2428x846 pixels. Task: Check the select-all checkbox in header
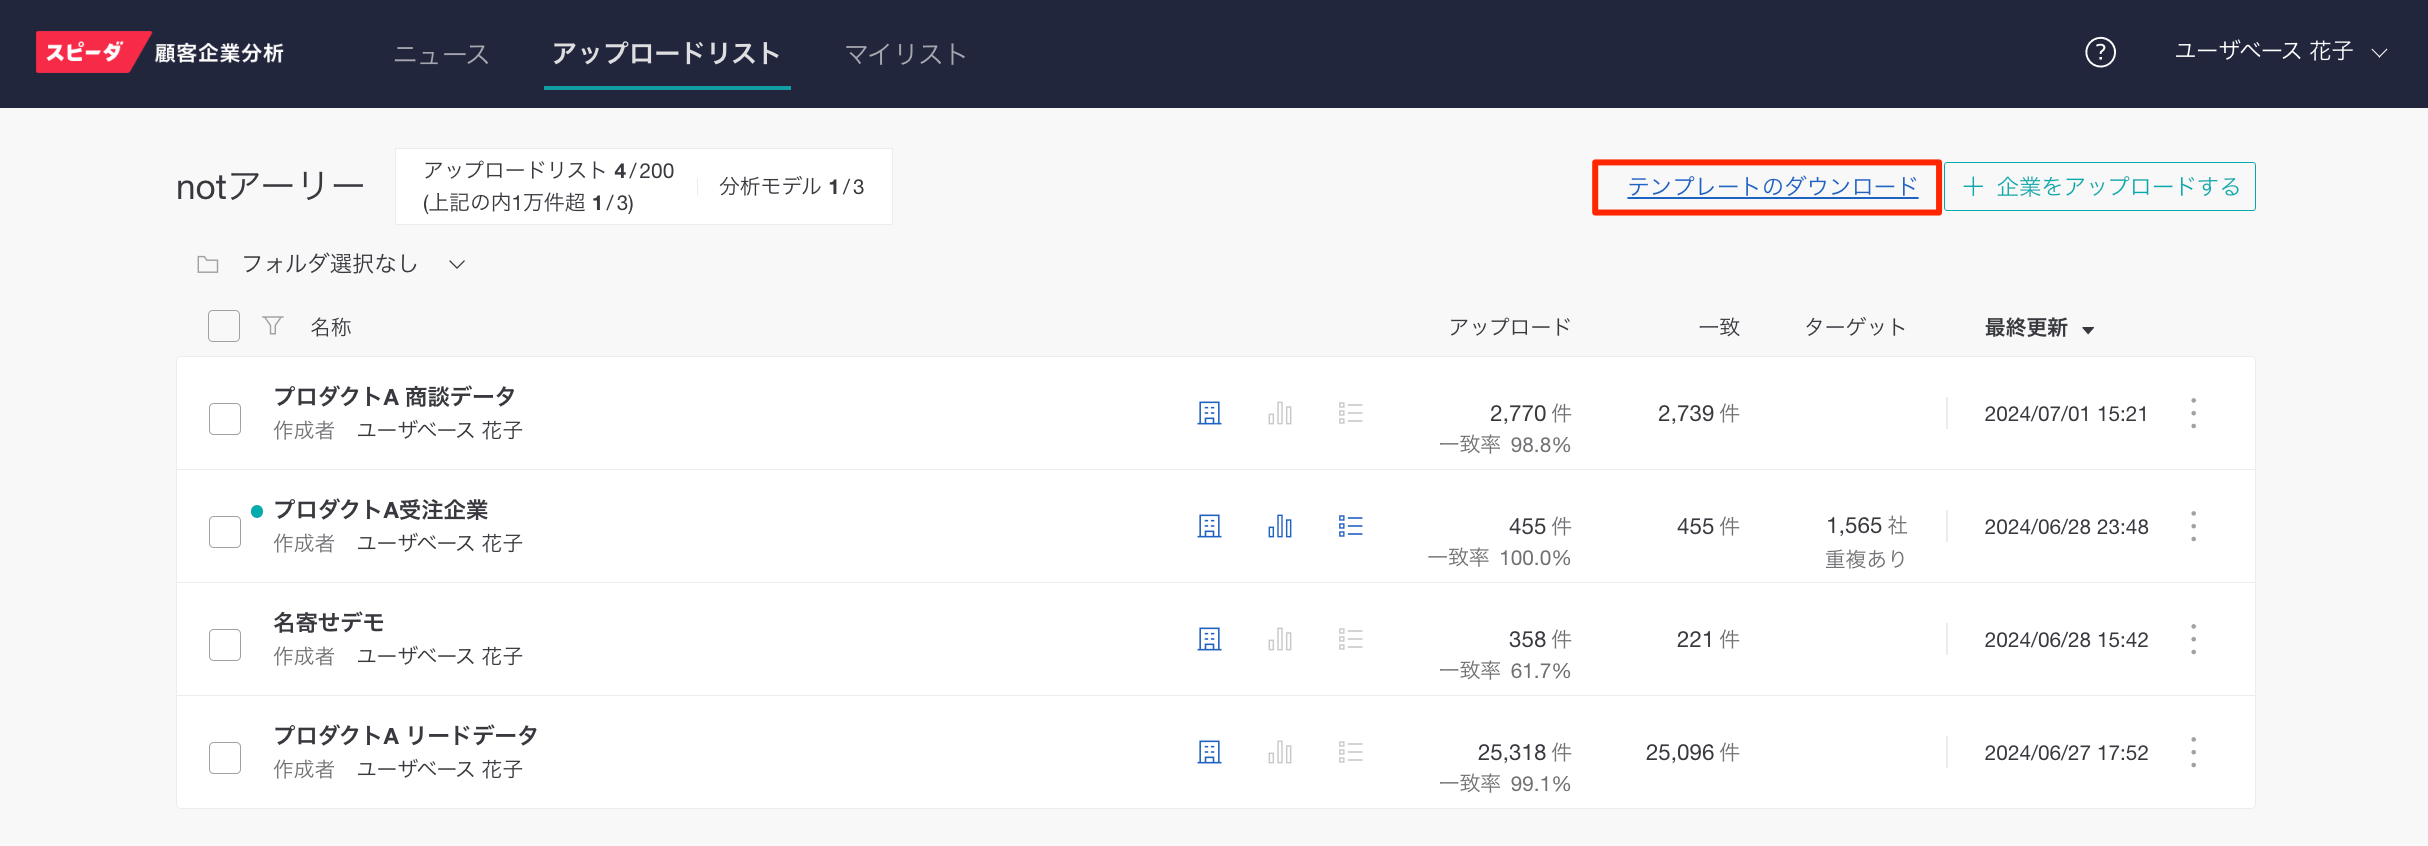point(224,326)
